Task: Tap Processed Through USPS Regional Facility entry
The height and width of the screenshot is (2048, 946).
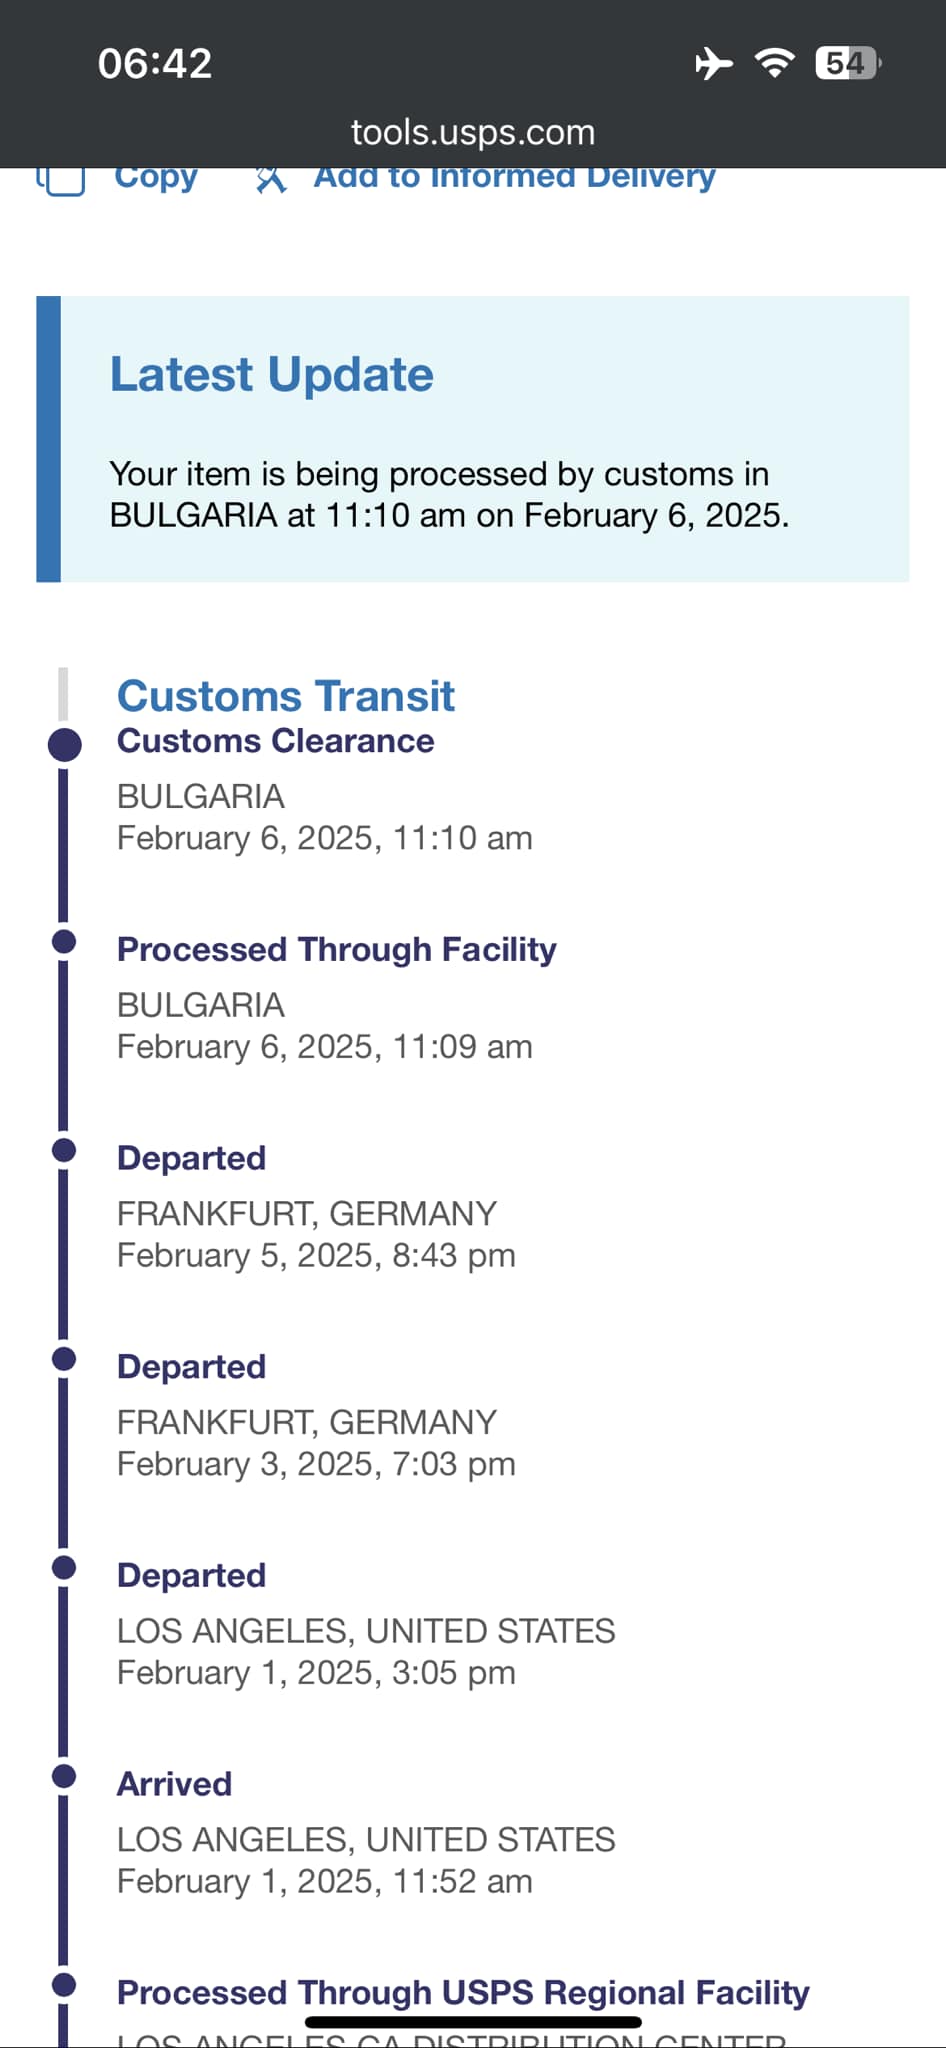Action: (x=463, y=1993)
